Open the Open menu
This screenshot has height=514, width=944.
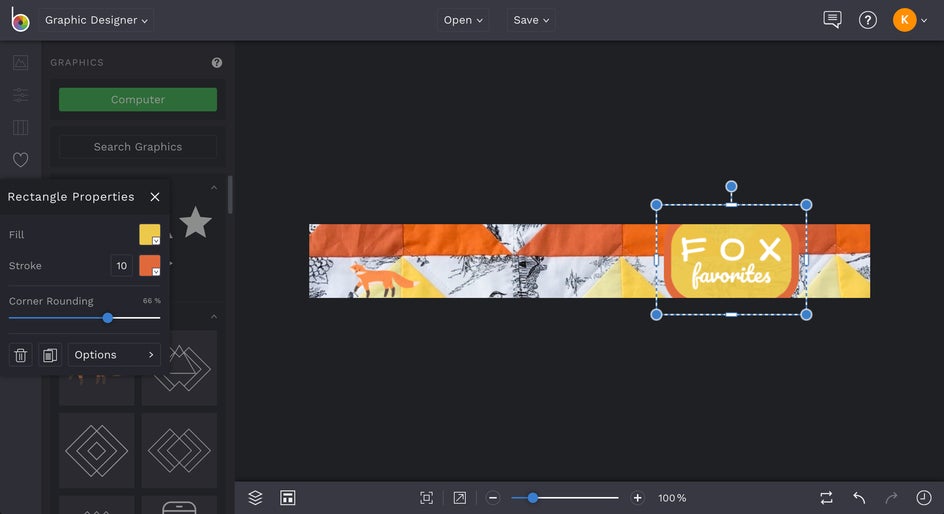point(463,20)
